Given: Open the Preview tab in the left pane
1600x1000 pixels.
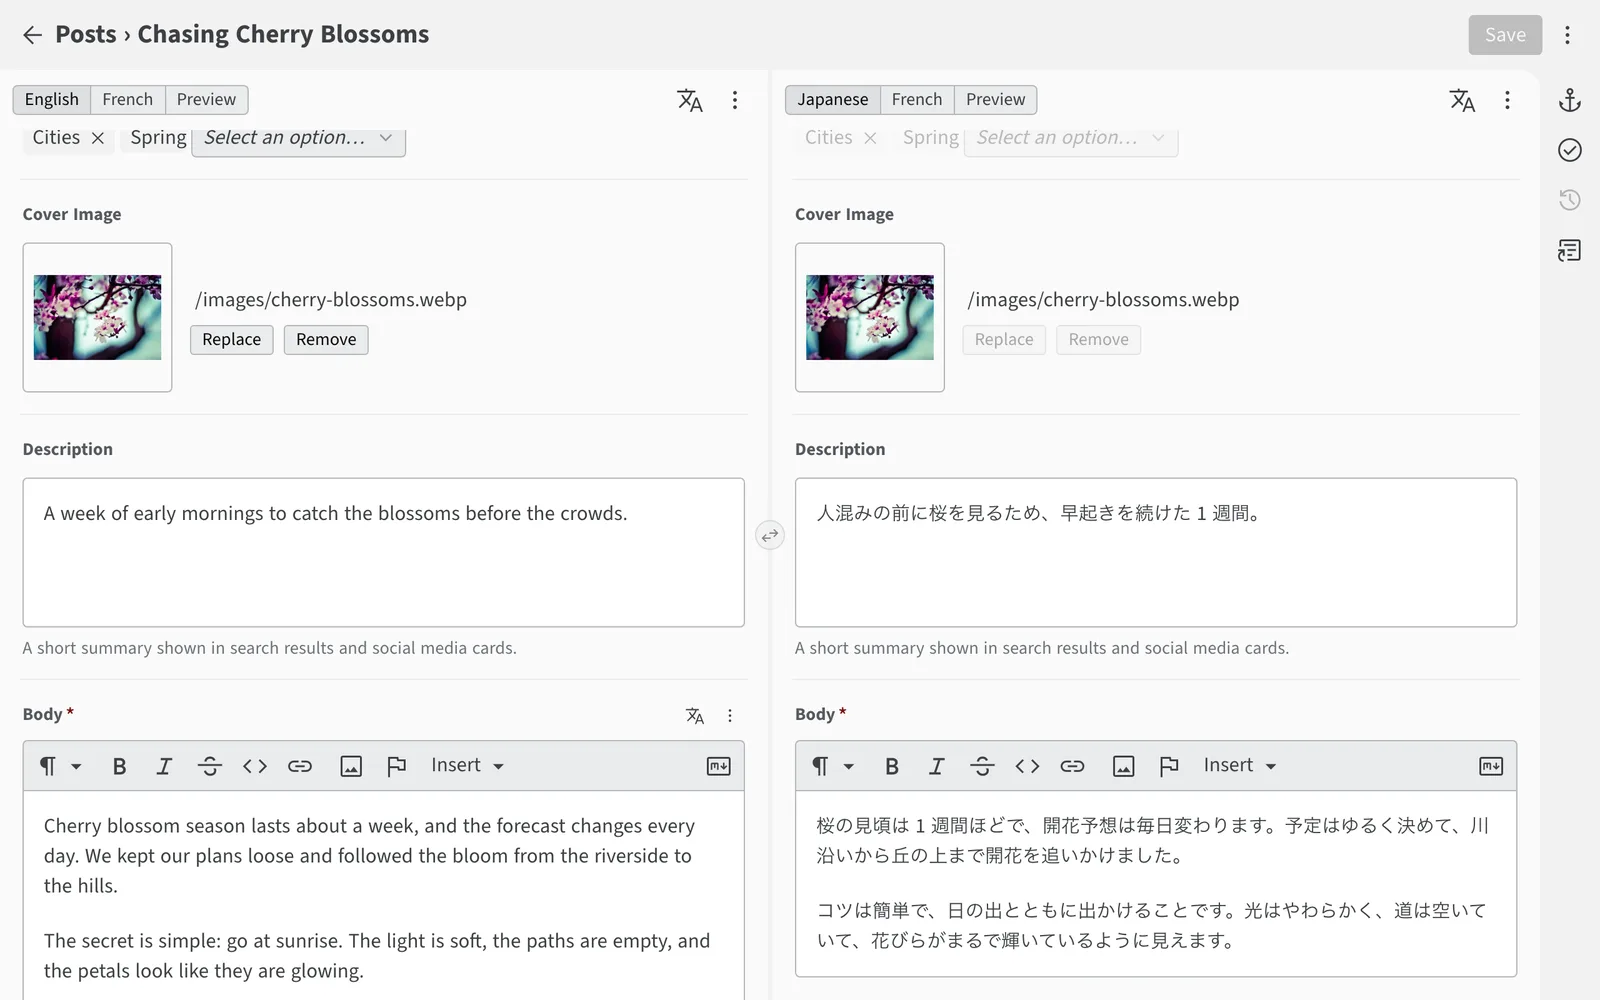Looking at the screenshot, I should (207, 100).
